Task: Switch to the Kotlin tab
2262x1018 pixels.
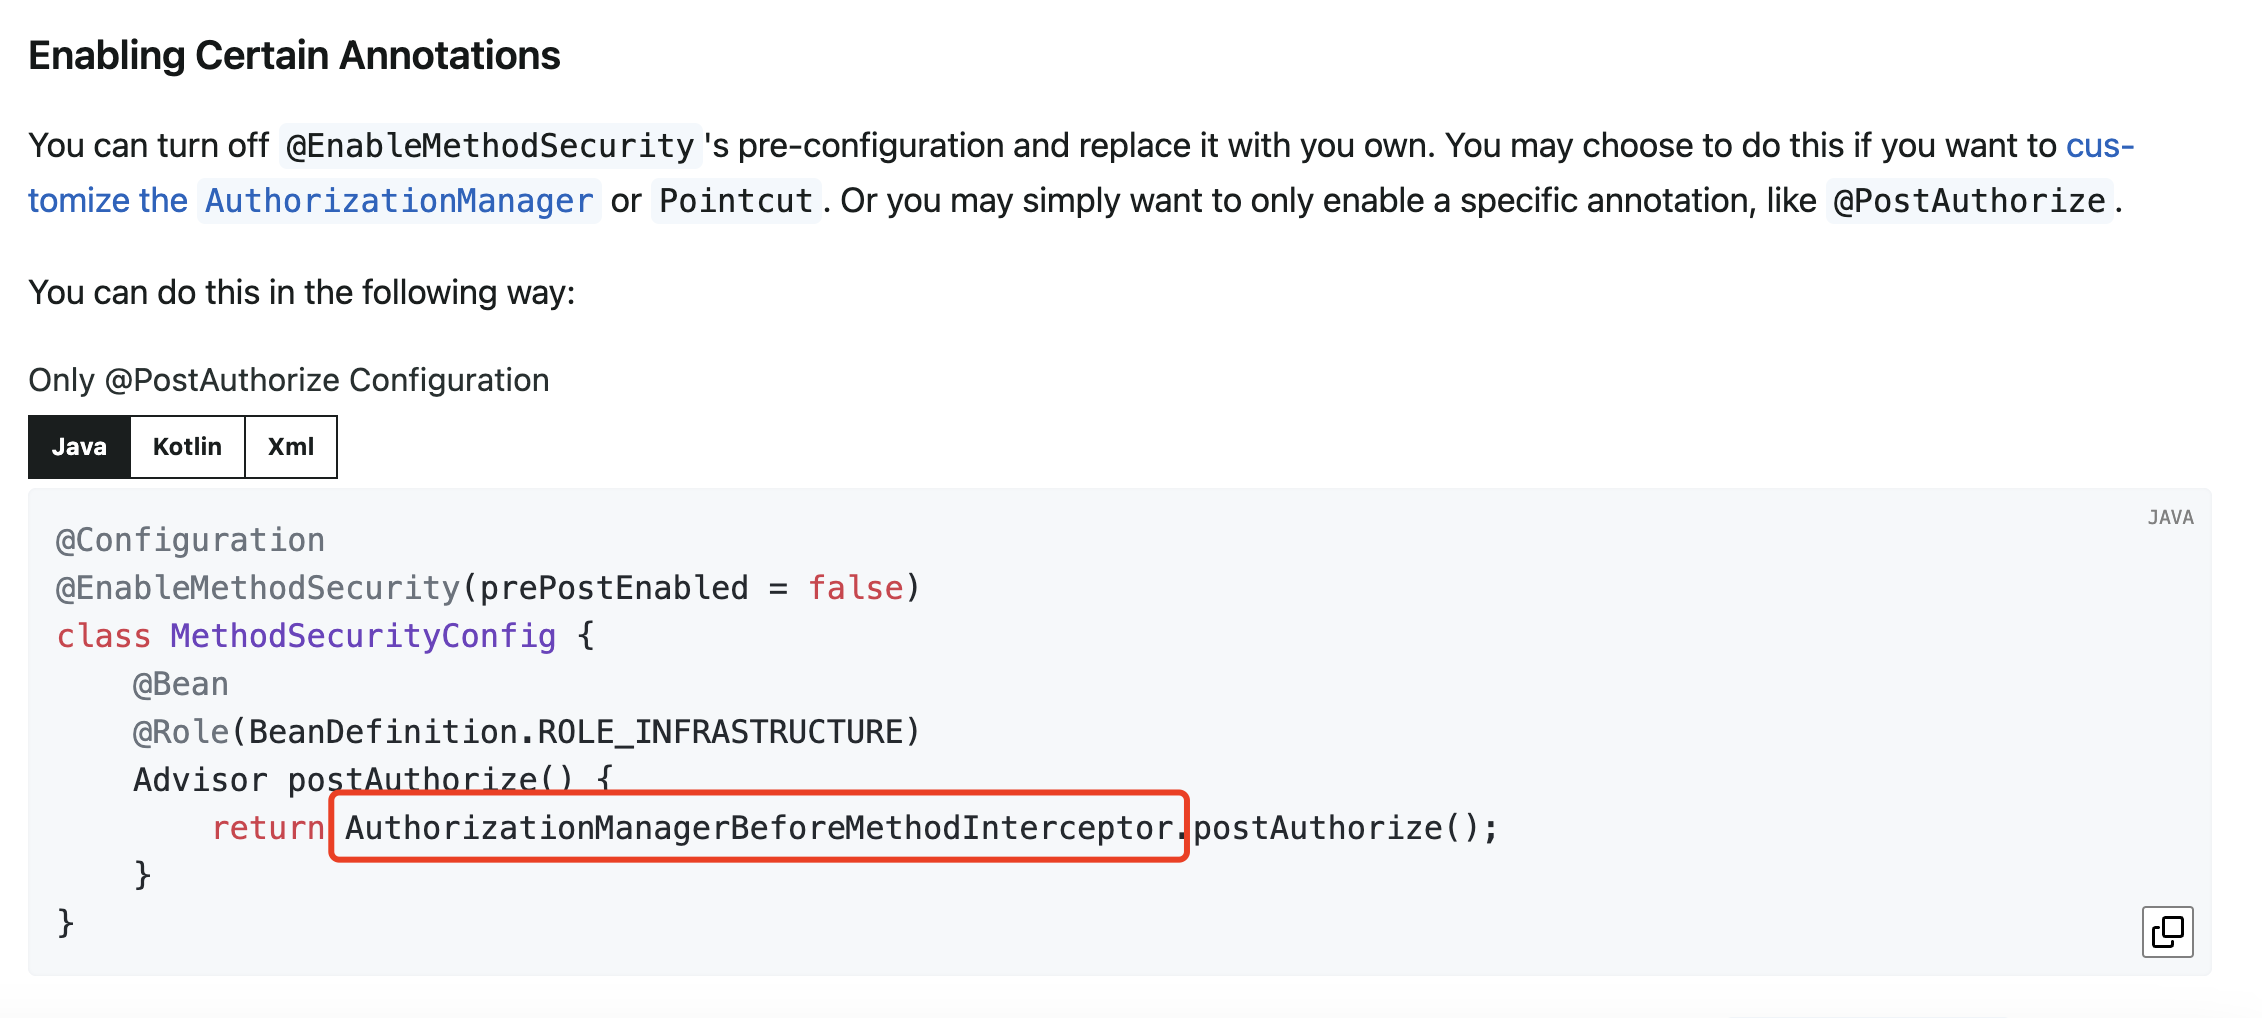Action: tap(187, 446)
